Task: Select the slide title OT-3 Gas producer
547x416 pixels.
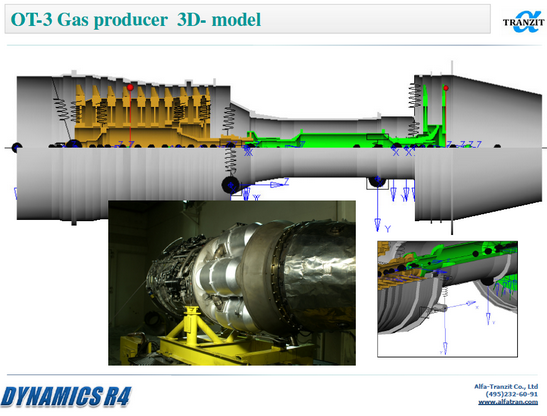Action: [x=89, y=20]
